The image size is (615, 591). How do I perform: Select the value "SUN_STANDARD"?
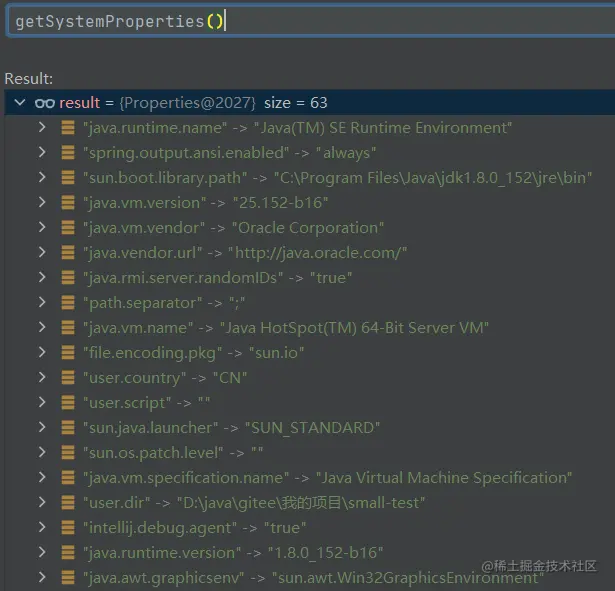(x=312, y=428)
